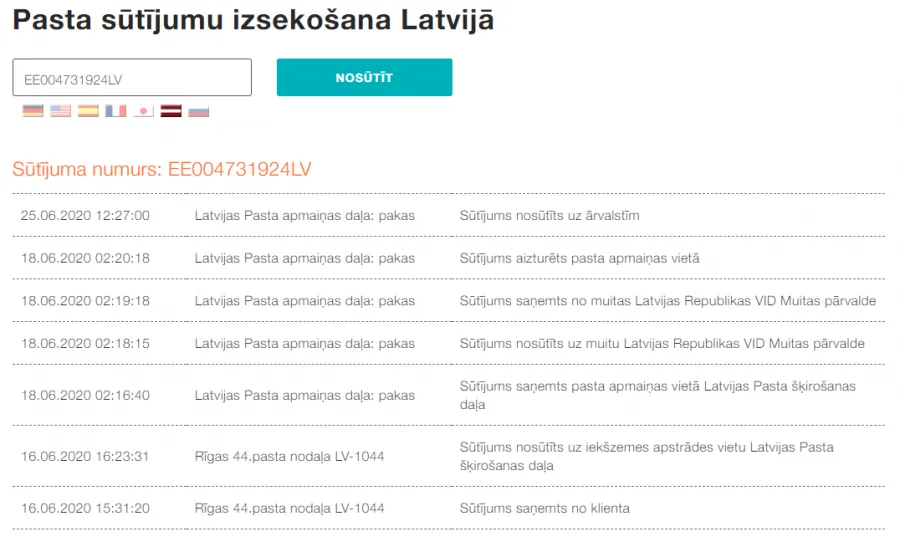Viewport: 900px width, 552px height.
Task: Choose the Russian flag language icon
Action: coord(199,111)
